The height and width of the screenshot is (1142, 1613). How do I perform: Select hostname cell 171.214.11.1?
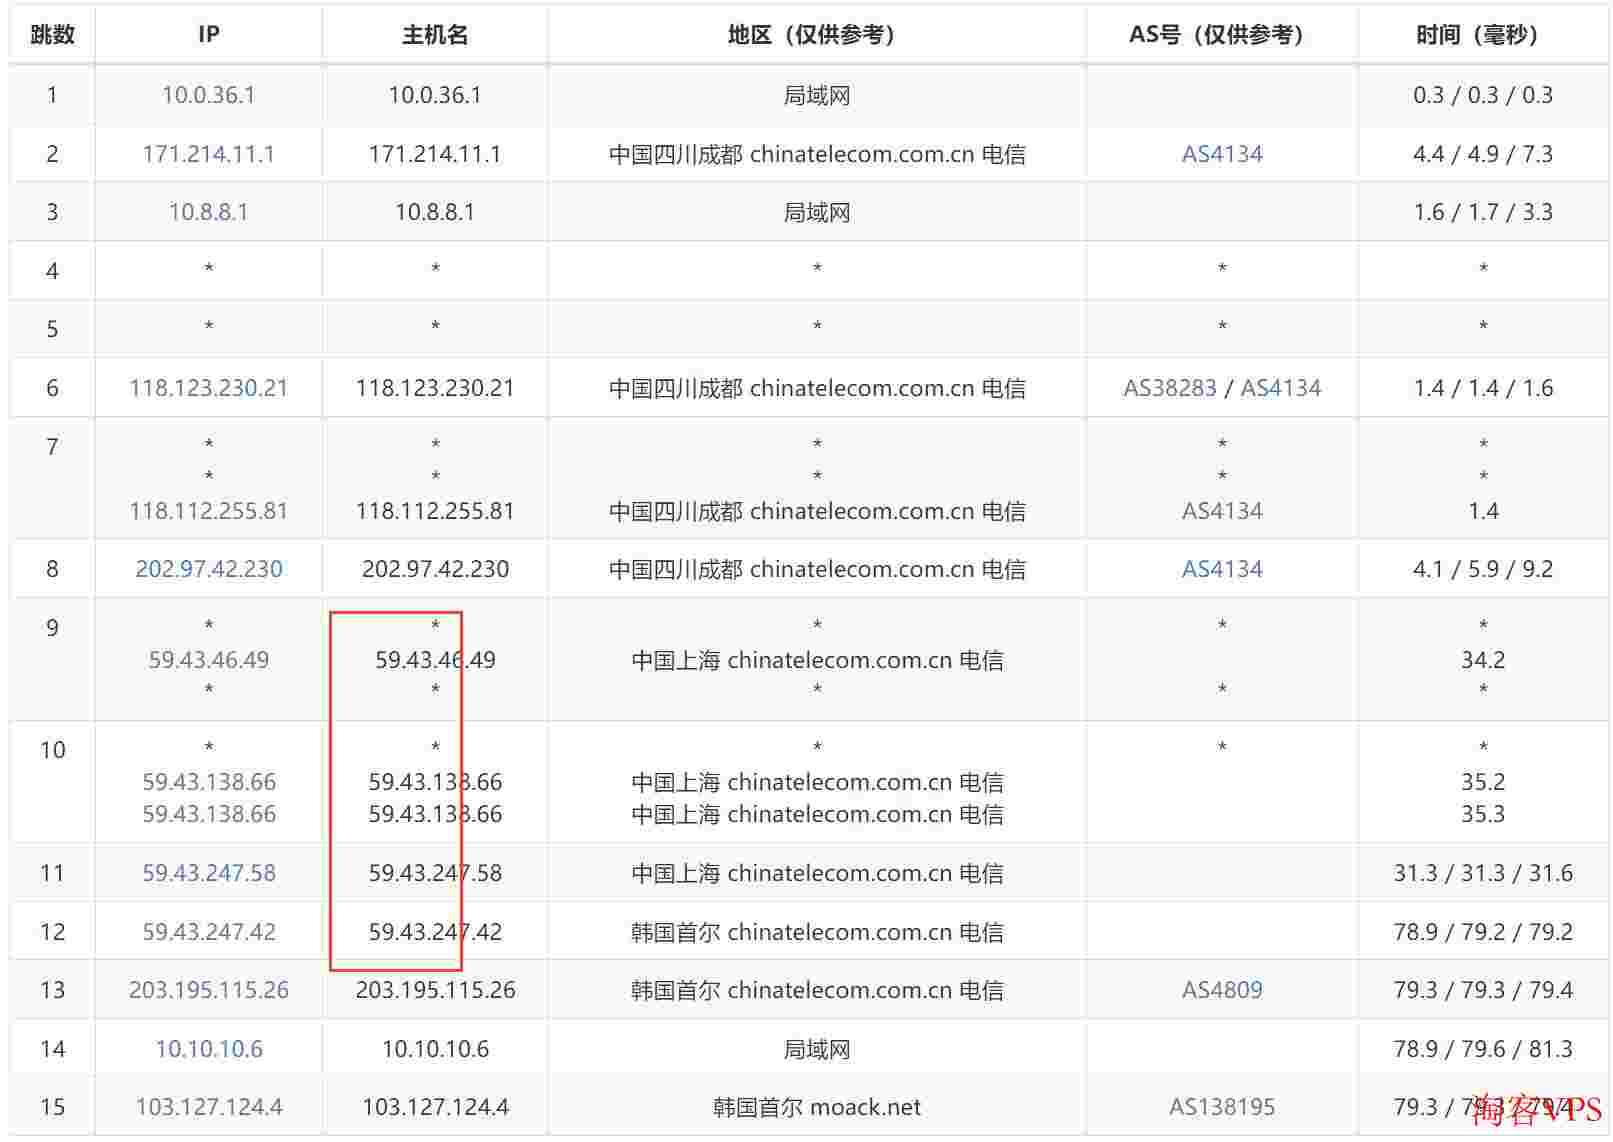tap(435, 154)
